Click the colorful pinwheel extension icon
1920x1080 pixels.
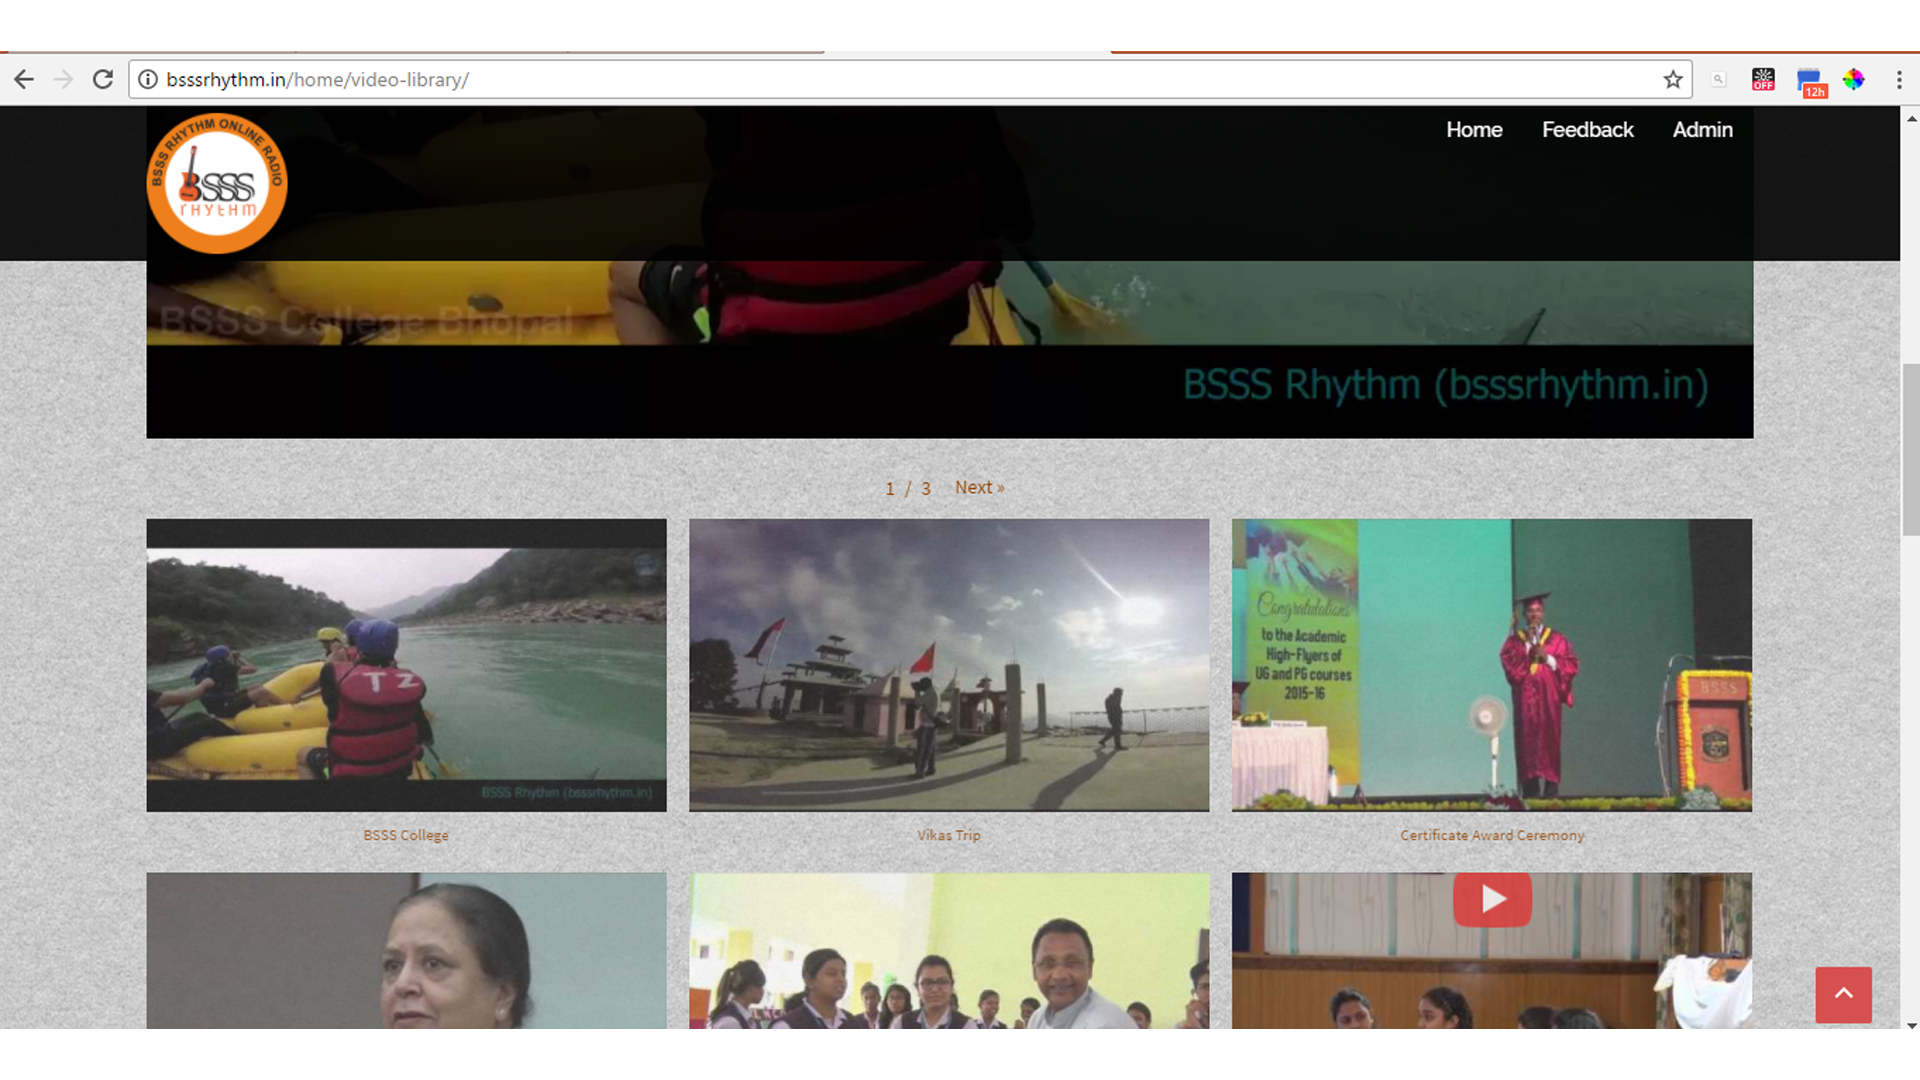(1853, 80)
